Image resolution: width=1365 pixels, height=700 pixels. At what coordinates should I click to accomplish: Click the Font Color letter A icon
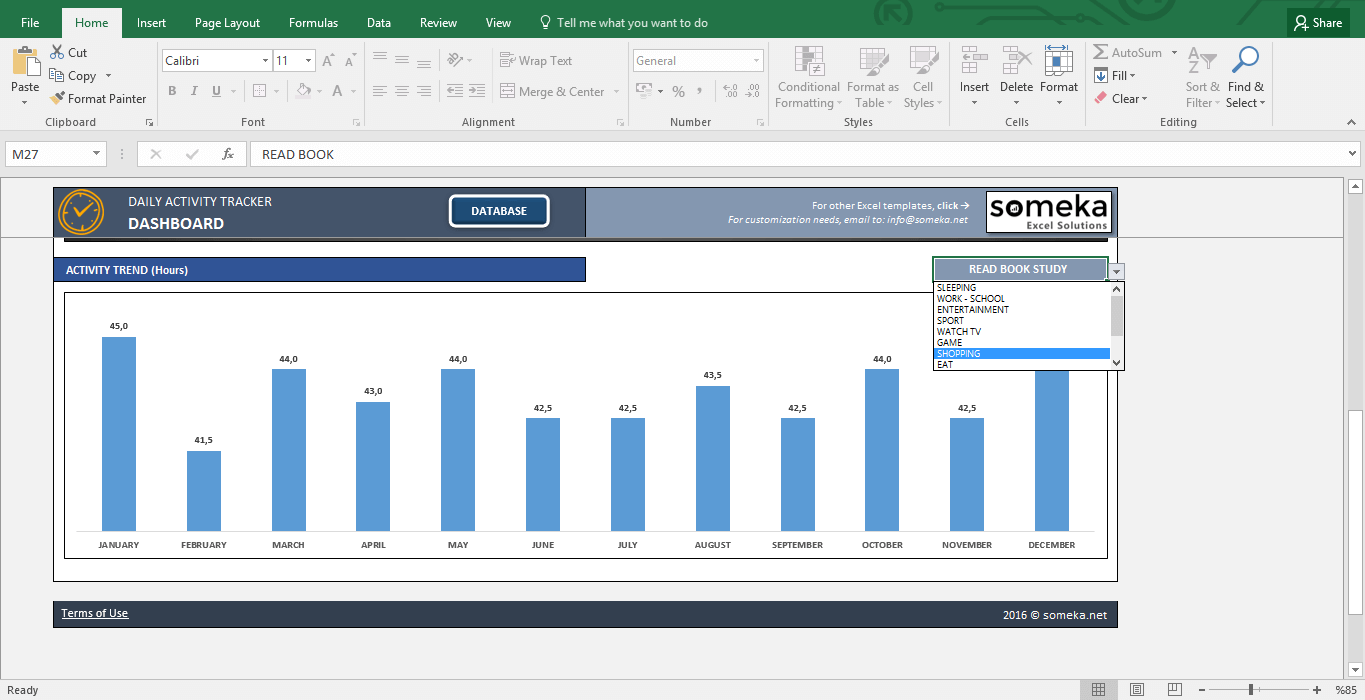click(336, 91)
